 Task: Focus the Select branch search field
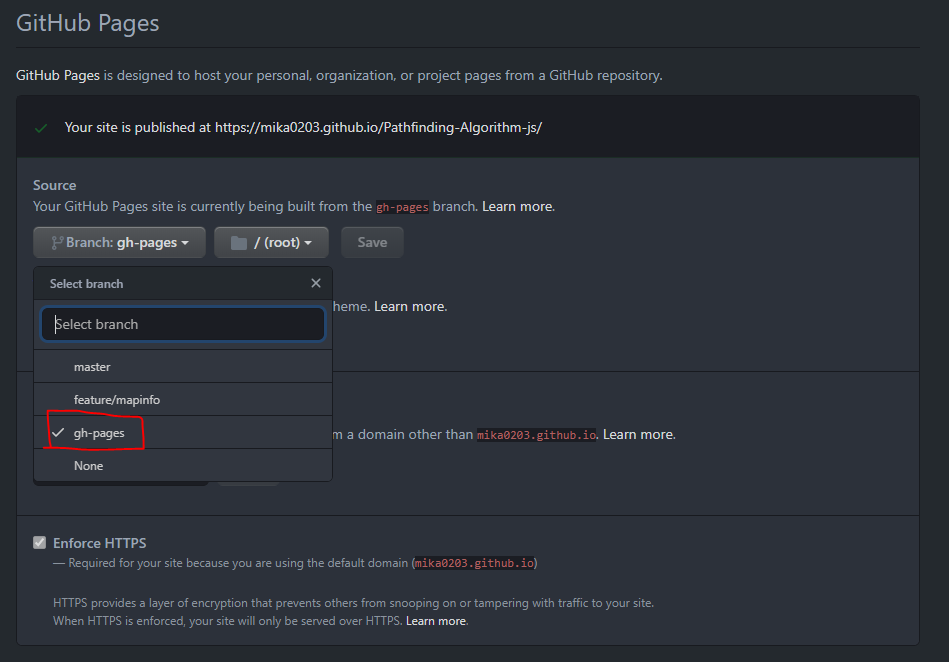click(x=183, y=324)
